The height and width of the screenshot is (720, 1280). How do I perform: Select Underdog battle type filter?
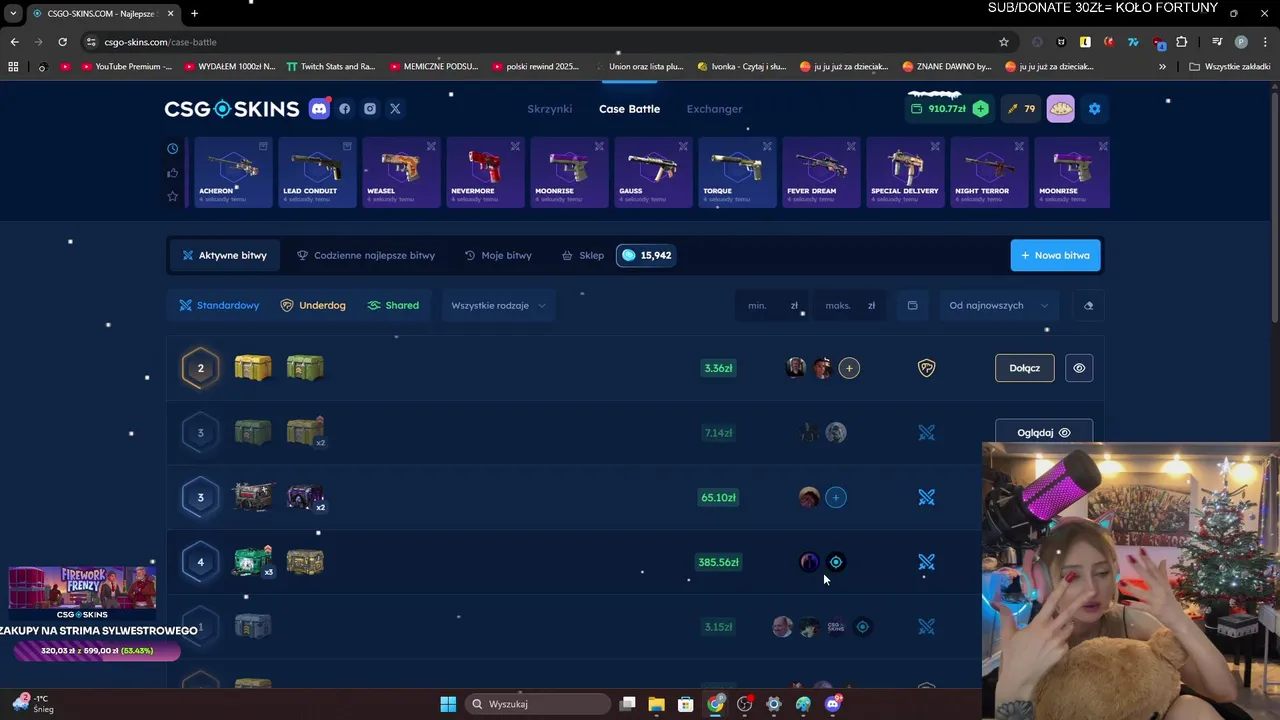313,305
